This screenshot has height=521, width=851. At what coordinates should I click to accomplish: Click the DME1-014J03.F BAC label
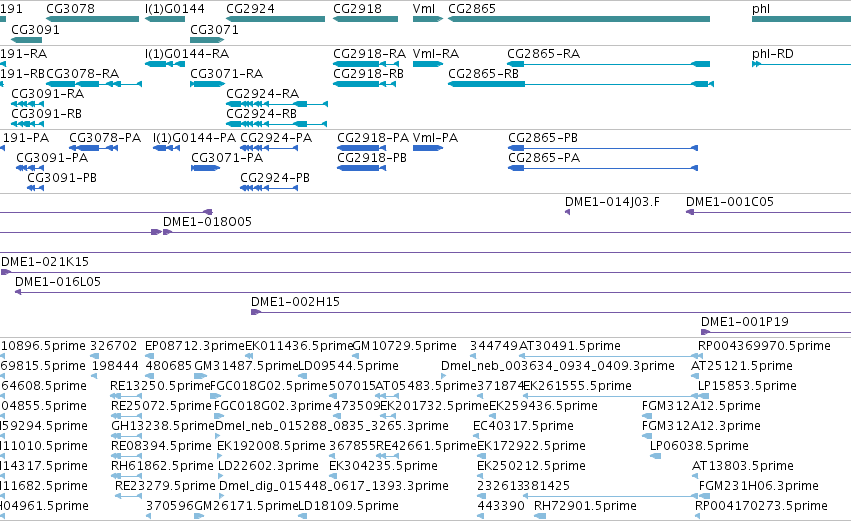(612, 202)
